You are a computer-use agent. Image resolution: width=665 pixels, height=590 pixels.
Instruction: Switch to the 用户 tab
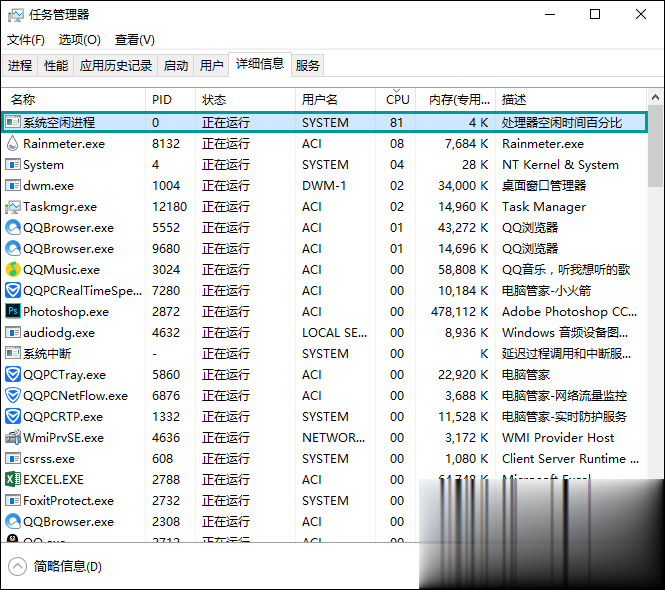[212, 65]
